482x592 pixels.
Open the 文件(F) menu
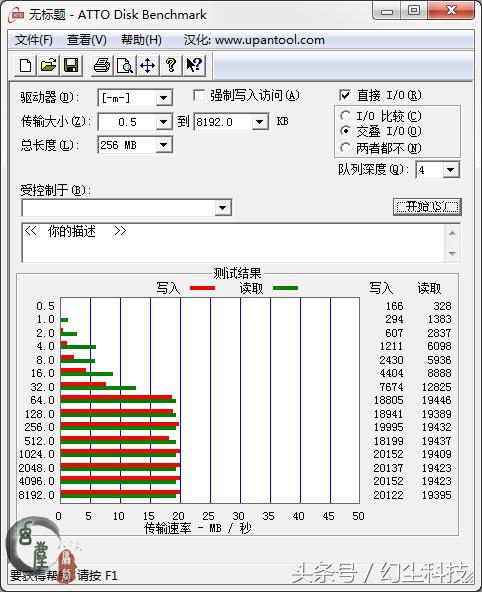click(x=34, y=40)
